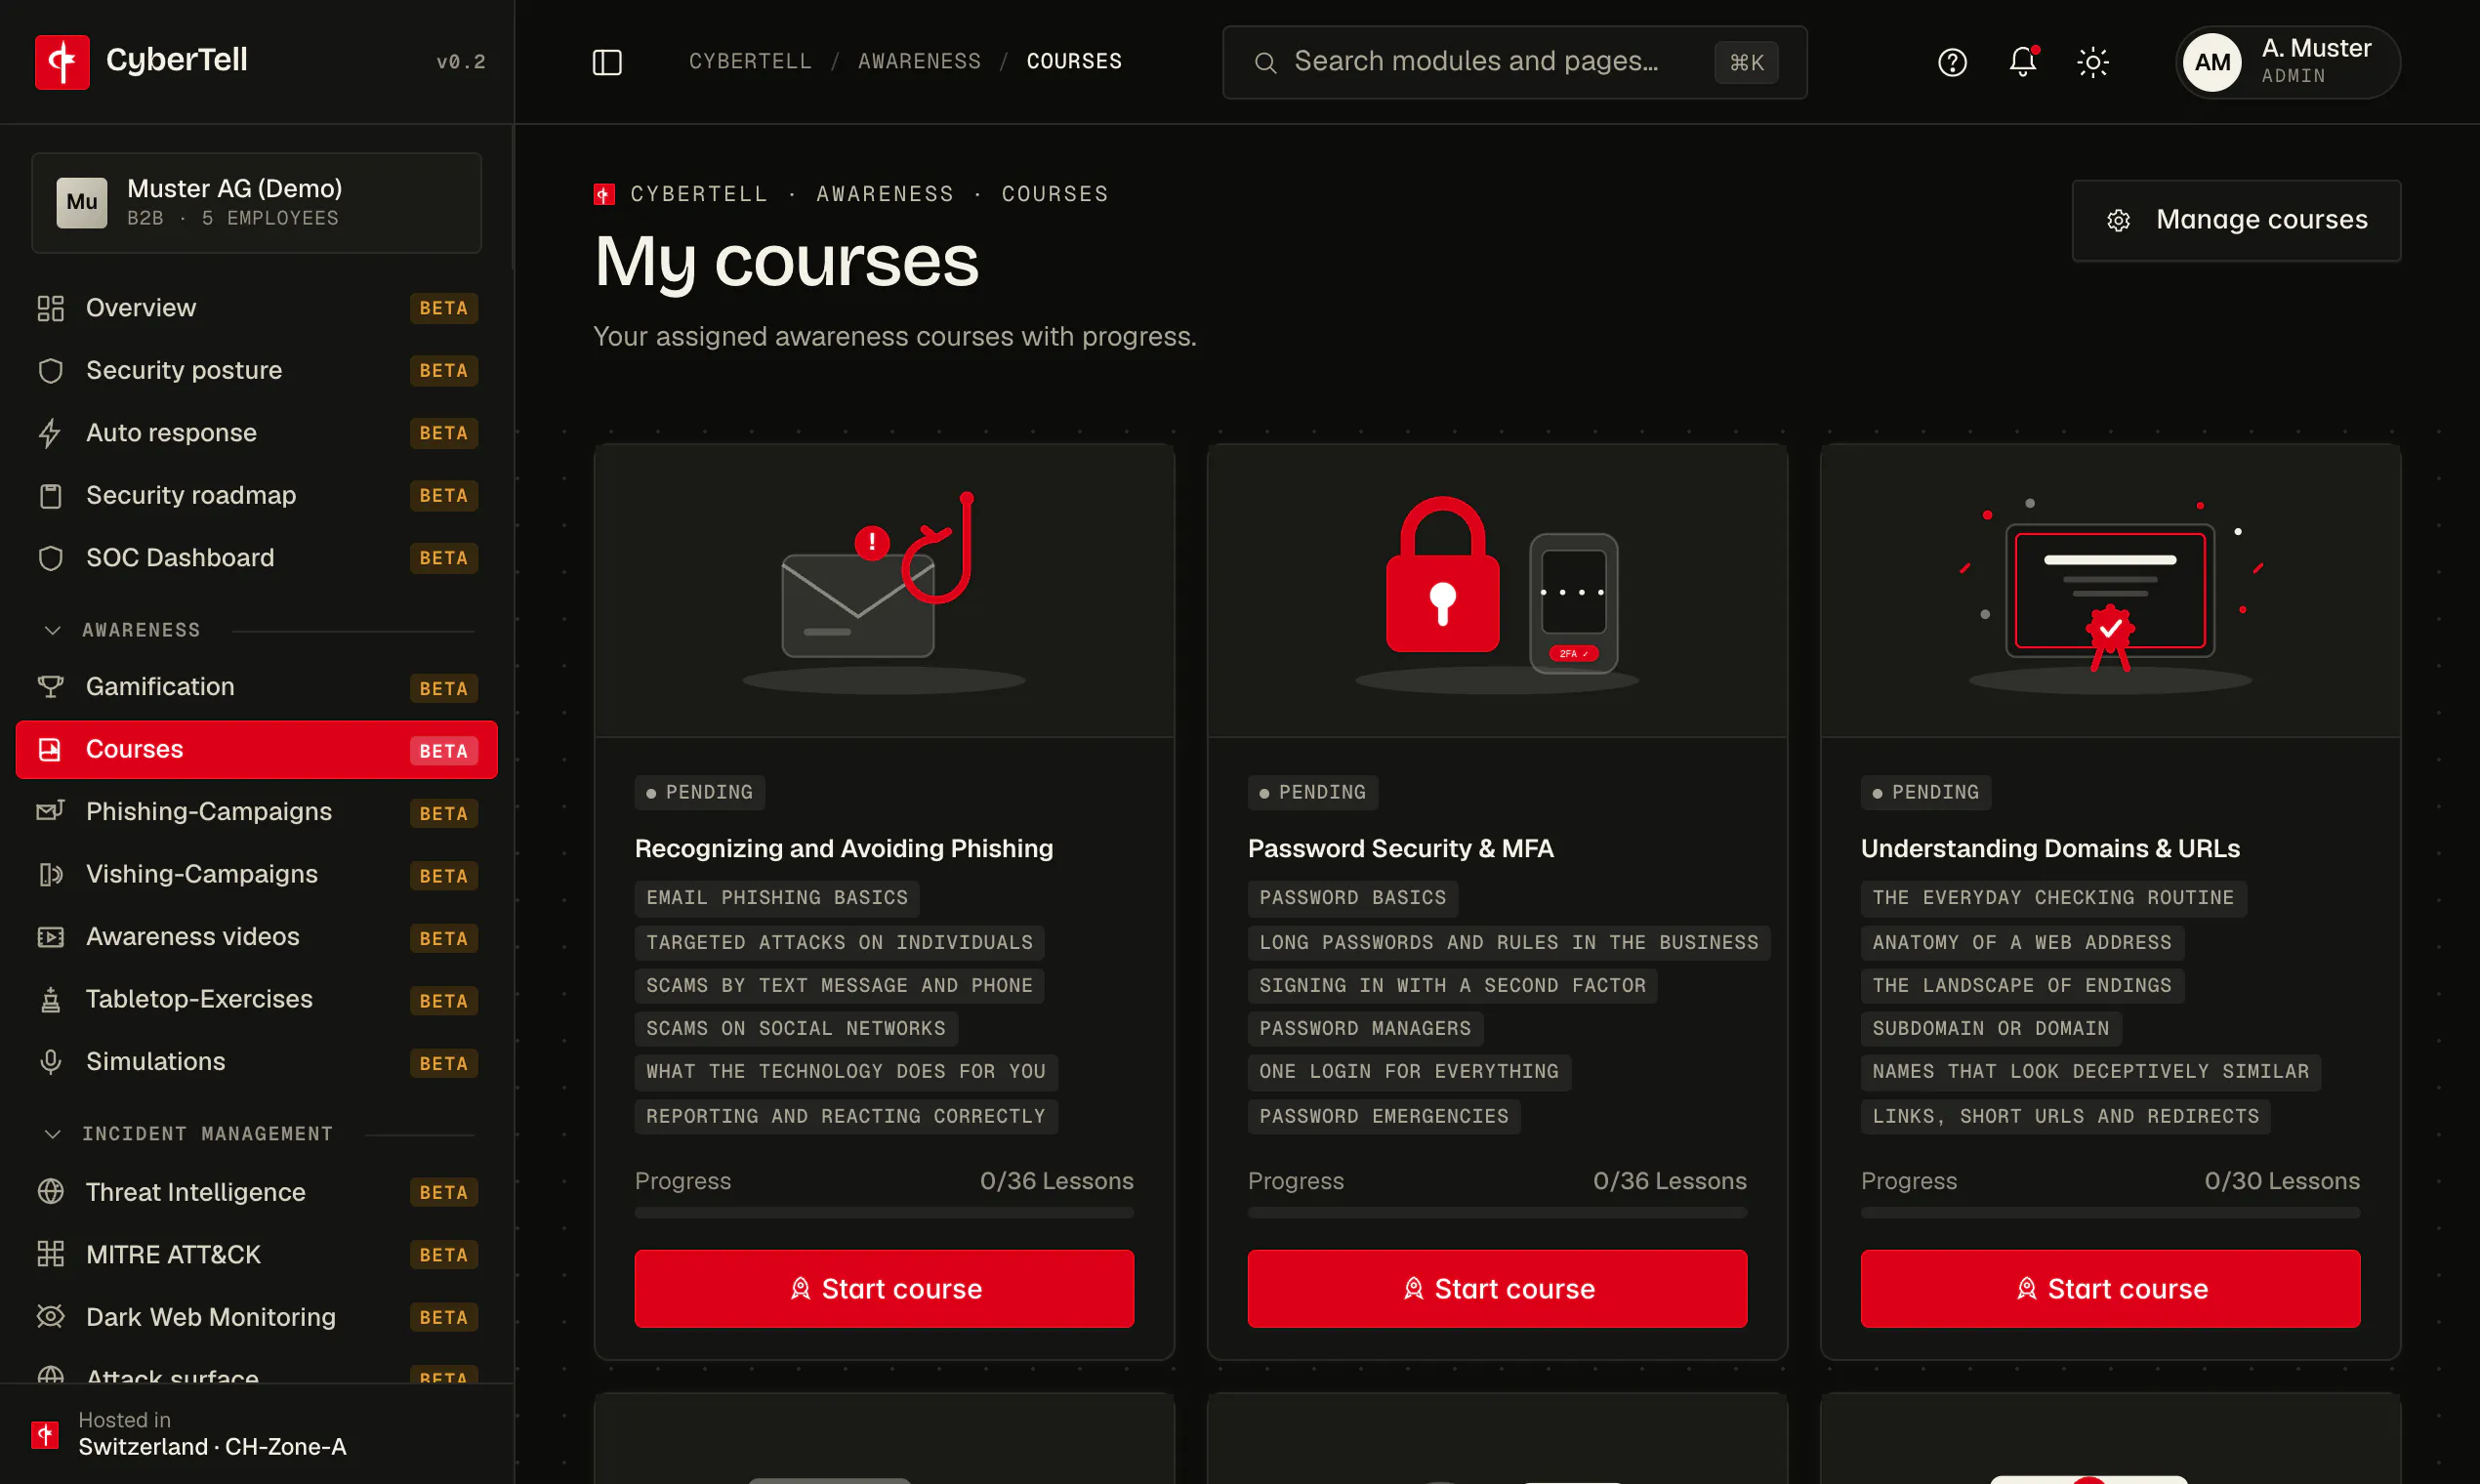The height and width of the screenshot is (1484, 2480).
Task: Click the Domains & URLs progress bar
Action: [x=2110, y=1213]
